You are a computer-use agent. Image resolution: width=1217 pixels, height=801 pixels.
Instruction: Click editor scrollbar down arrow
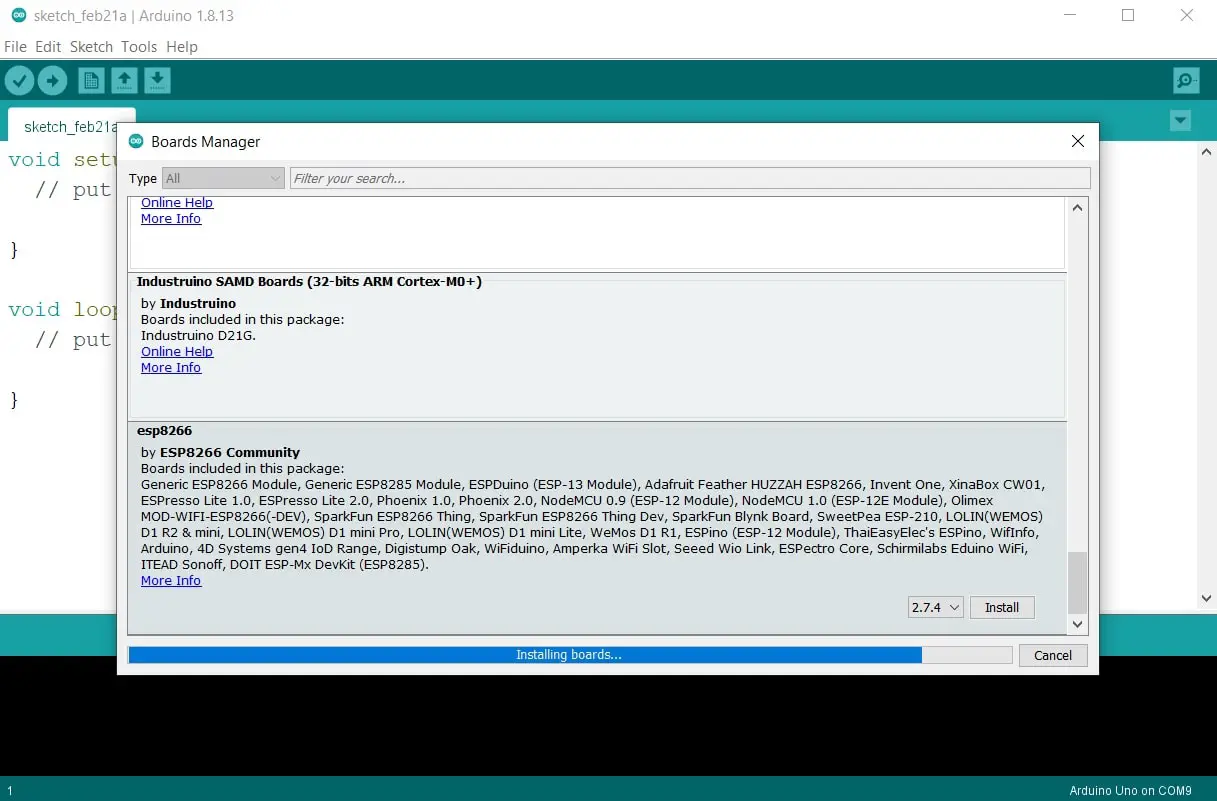tap(1206, 598)
